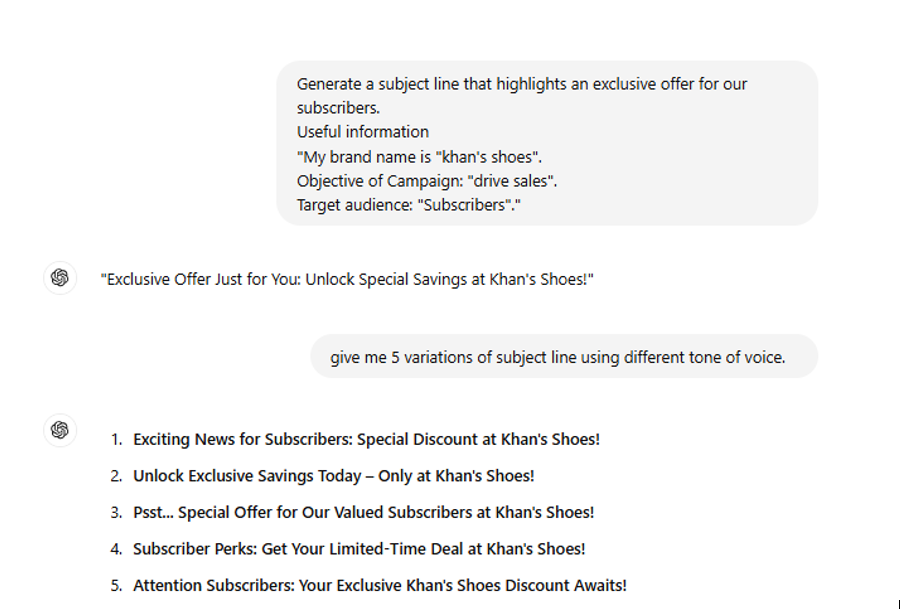Click list number 3 marker

tap(116, 513)
